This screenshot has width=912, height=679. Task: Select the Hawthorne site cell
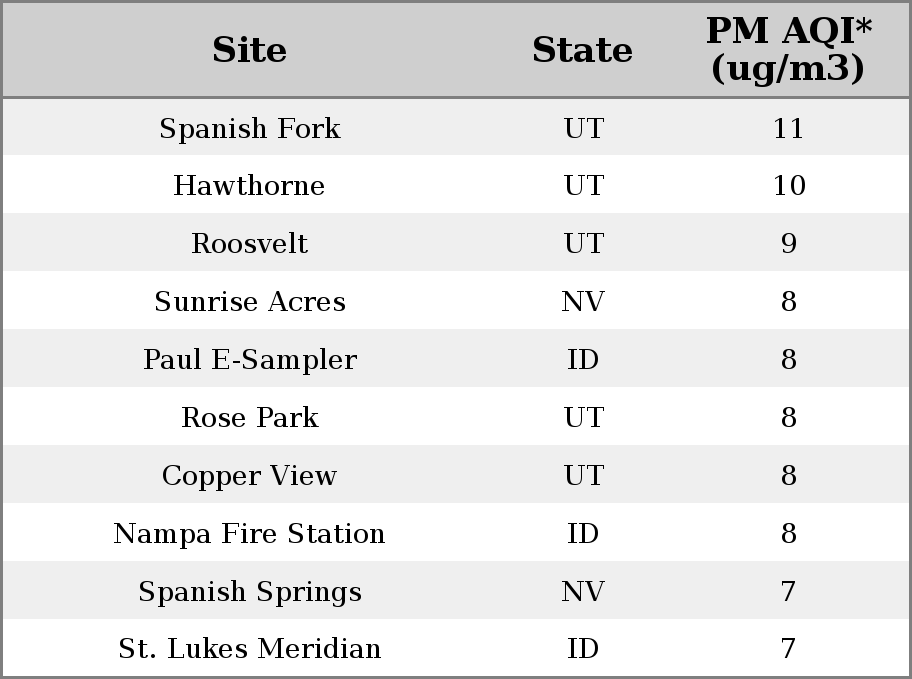point(250,186)
